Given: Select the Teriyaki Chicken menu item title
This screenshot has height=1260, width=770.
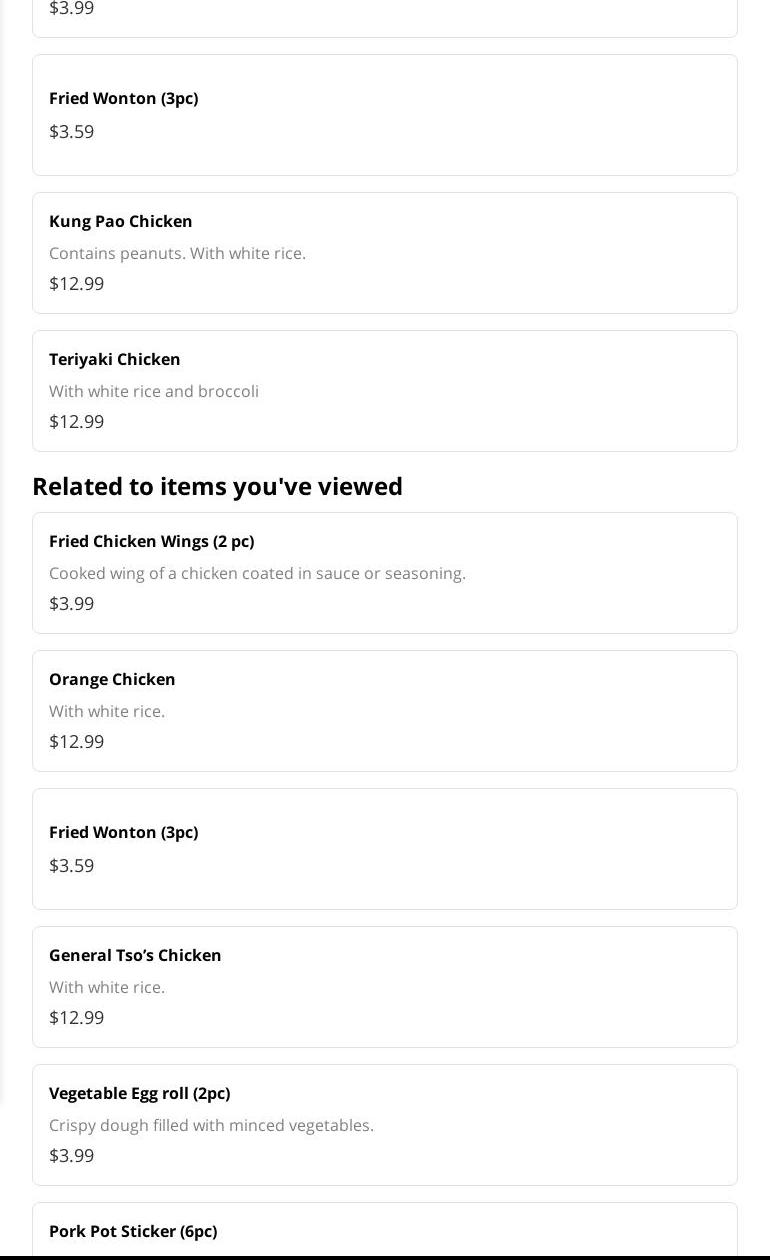Looking at the screenshot, I should point(115,359).
